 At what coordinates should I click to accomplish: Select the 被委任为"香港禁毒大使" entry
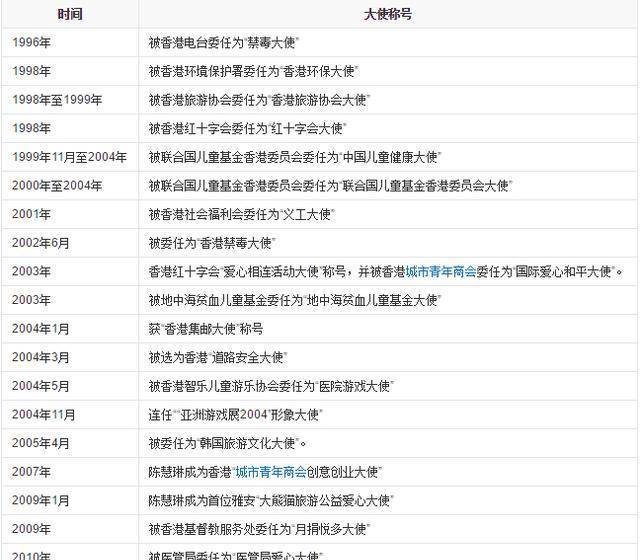click(212, 243)
